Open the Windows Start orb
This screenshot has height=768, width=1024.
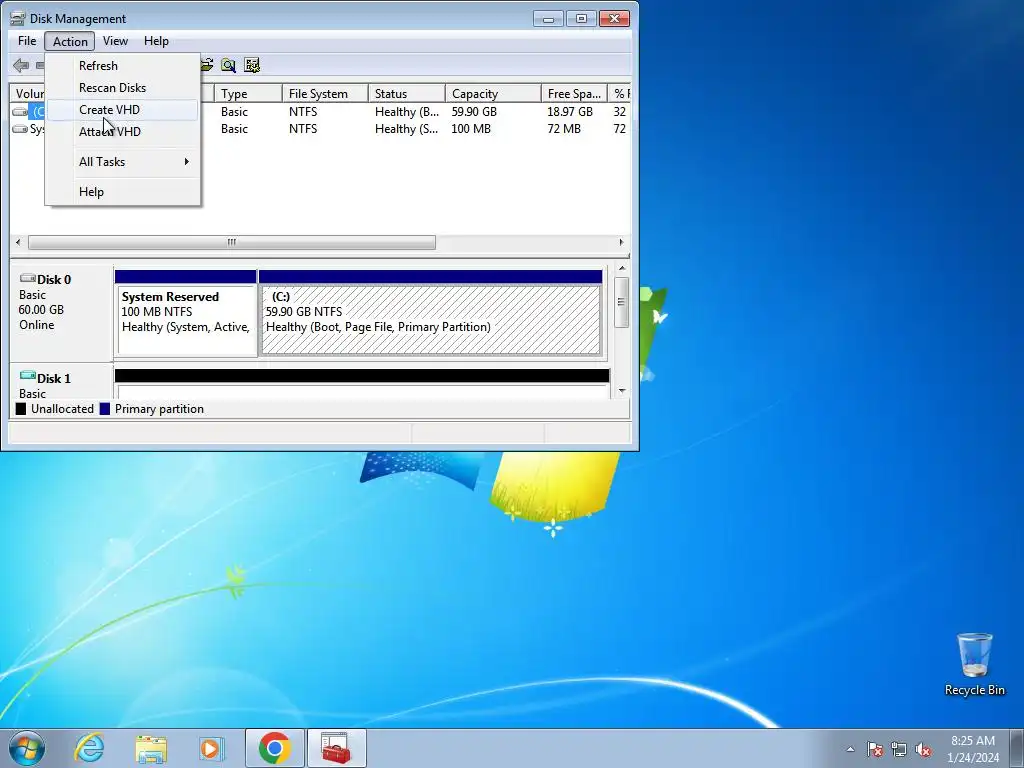pos(27,748)
